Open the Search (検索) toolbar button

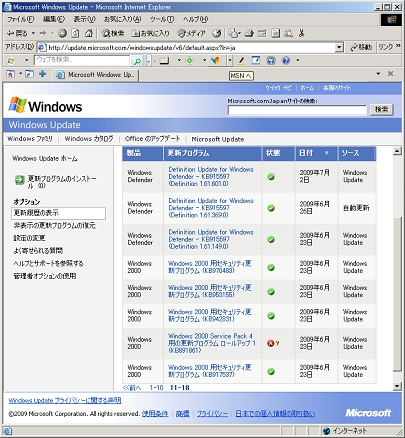point(113,33)
